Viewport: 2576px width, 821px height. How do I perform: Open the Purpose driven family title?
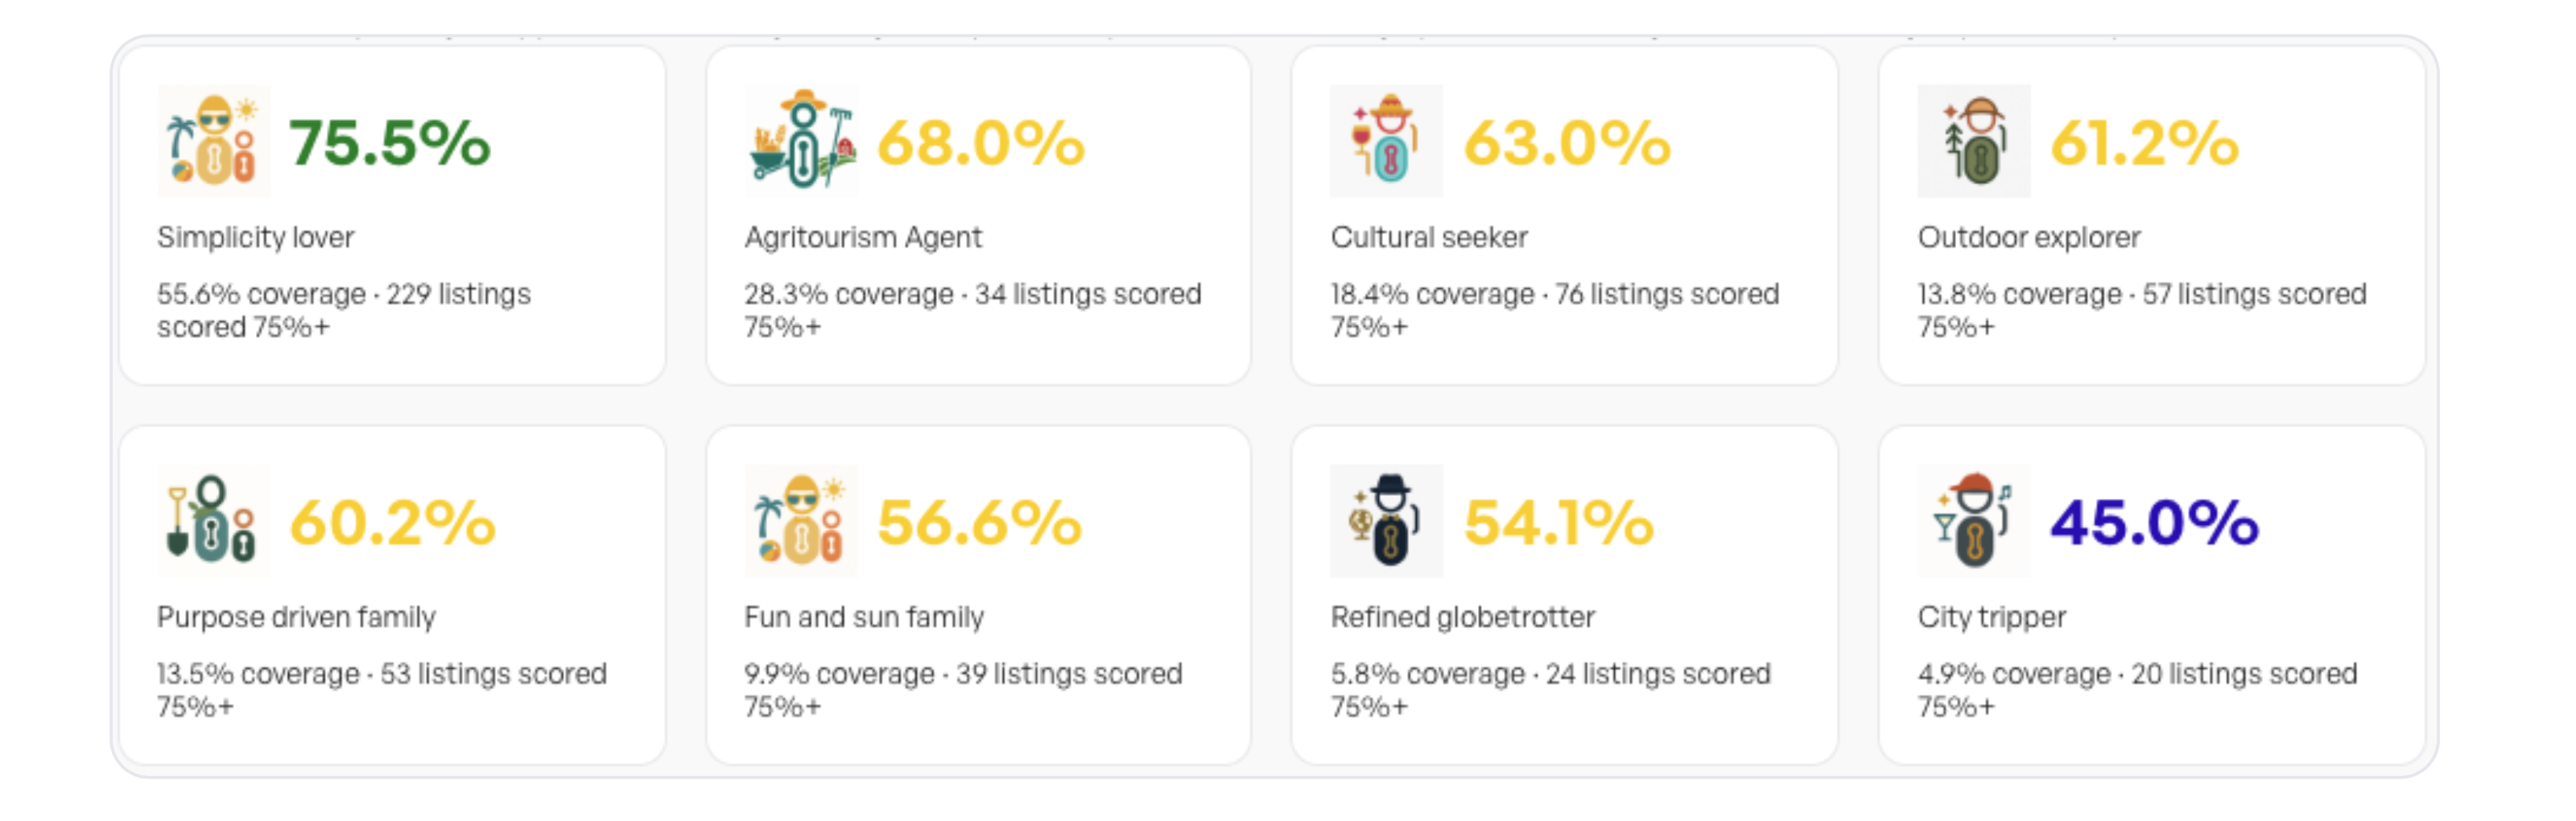(x=296, y=617)
